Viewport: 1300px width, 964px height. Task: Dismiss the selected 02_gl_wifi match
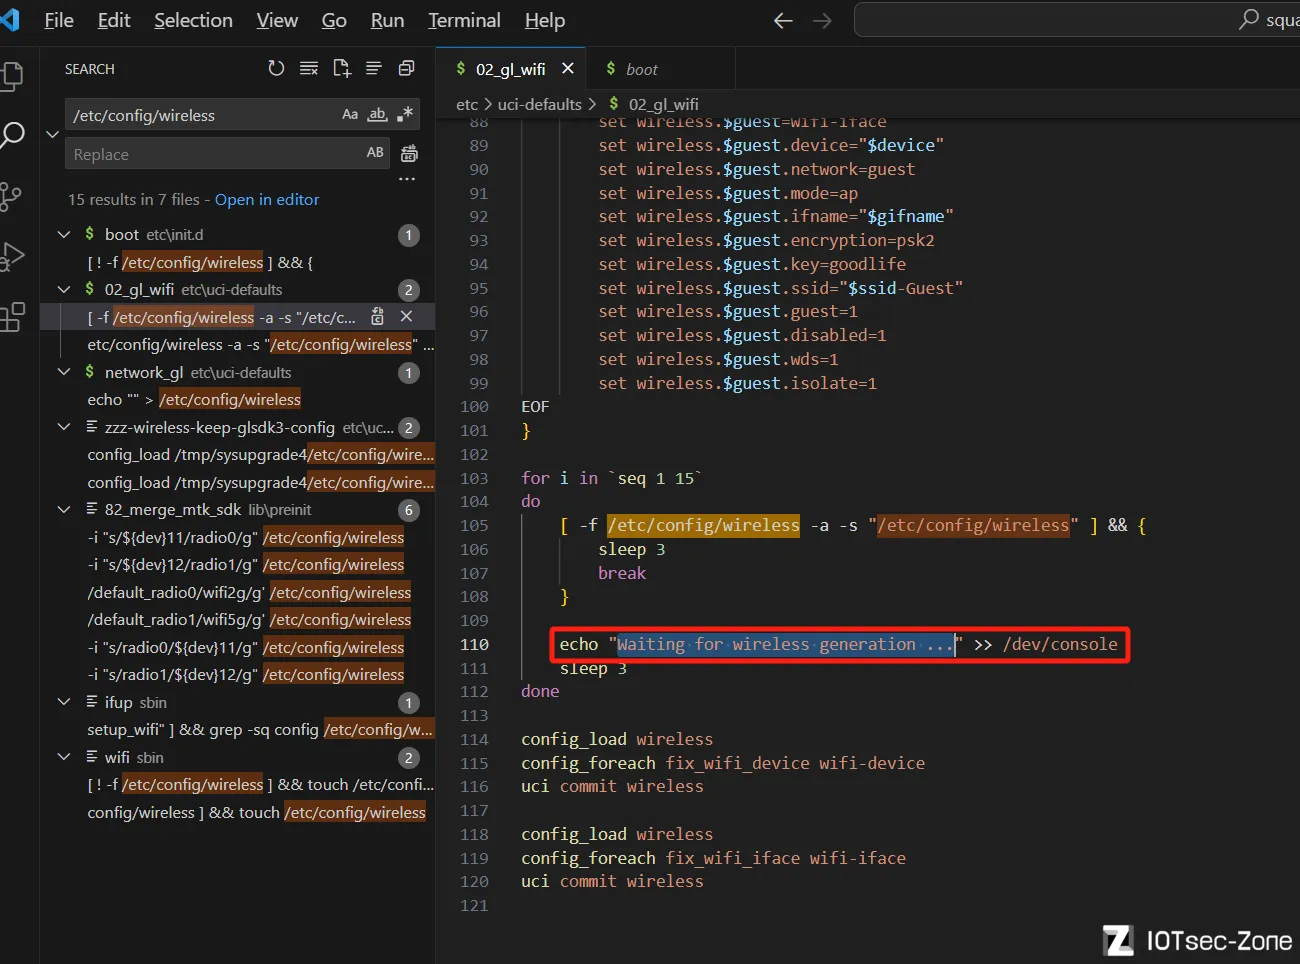pyautogui.click(x=406, y=316)
